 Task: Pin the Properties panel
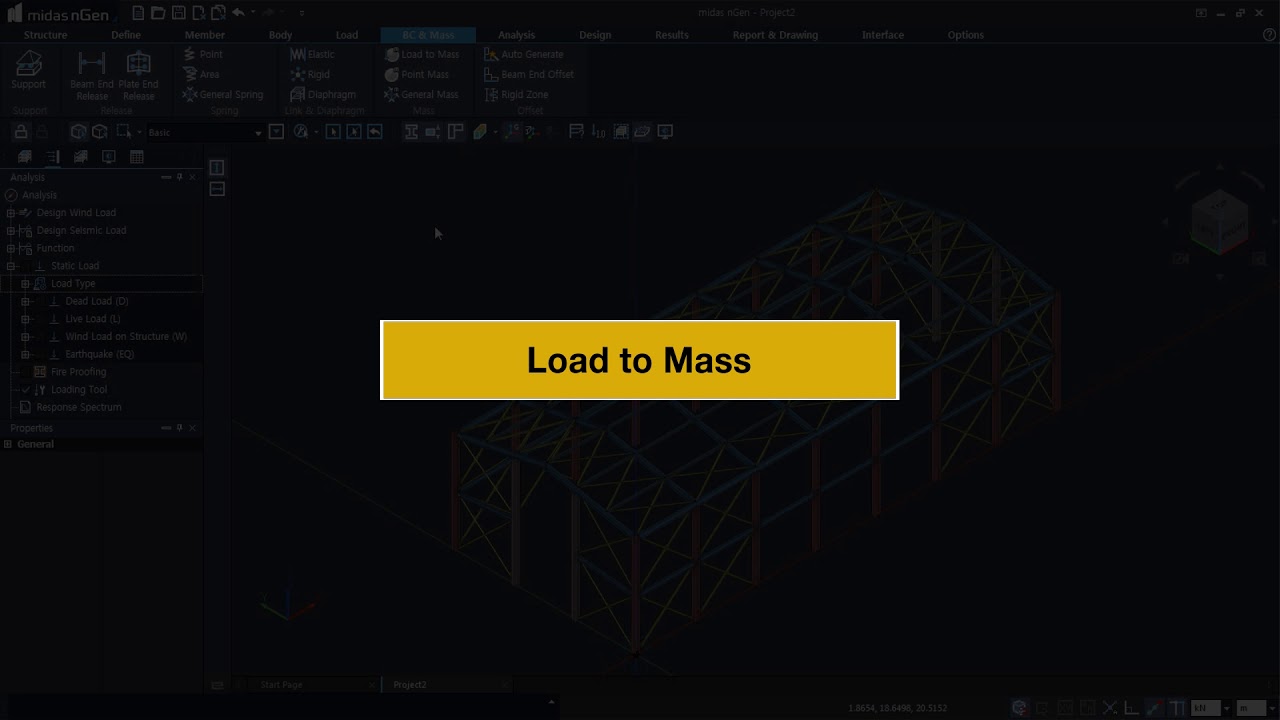coord(179,428)
